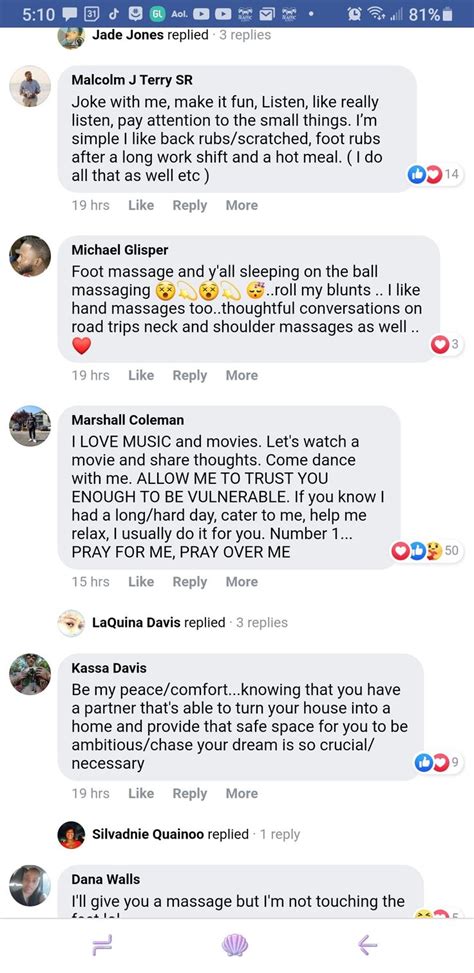Like Marshall Coleman's comment
Screen dimensions: 474x973
pyautogui.click(x=141, y=581)
